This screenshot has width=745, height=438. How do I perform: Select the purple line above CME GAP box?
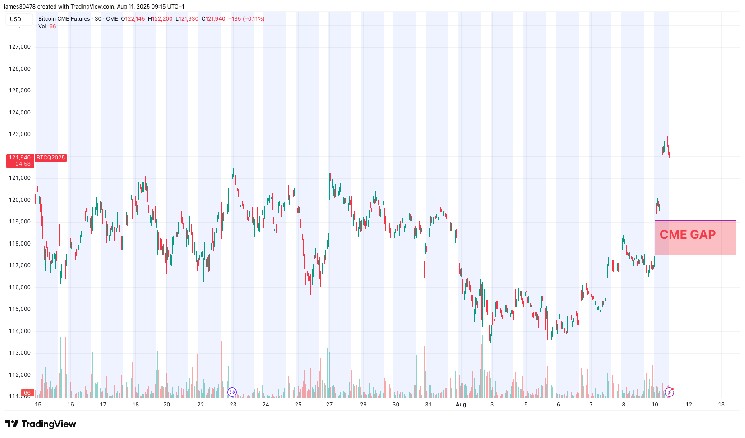(x=695, y=220)
